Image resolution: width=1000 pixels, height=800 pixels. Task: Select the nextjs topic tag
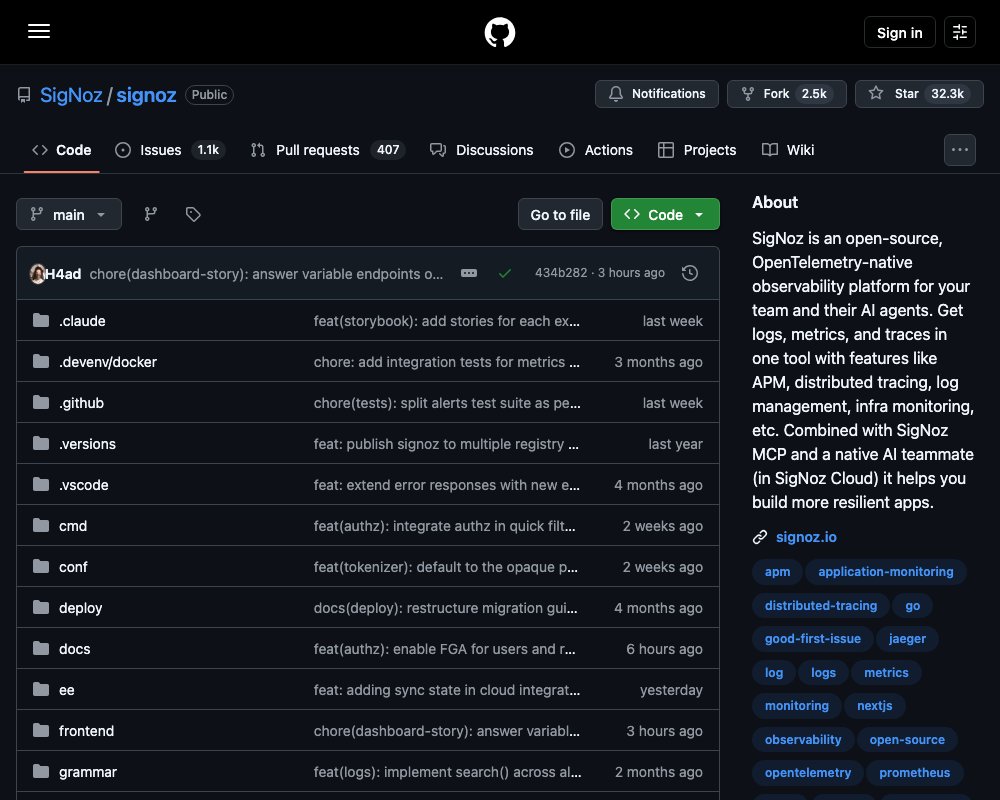(874, 706)
